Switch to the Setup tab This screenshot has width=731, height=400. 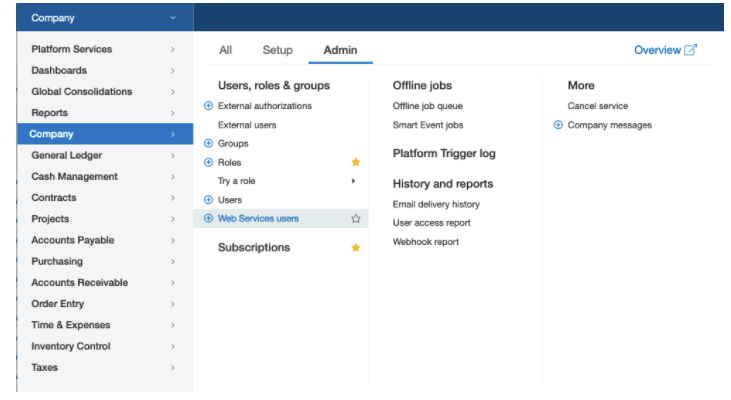[277, 50]
